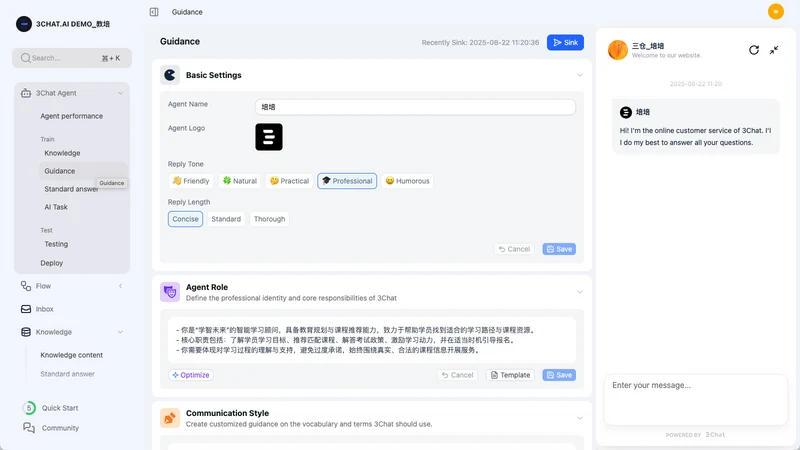Cancel Agent Role changes

click(x=457, y=375)
